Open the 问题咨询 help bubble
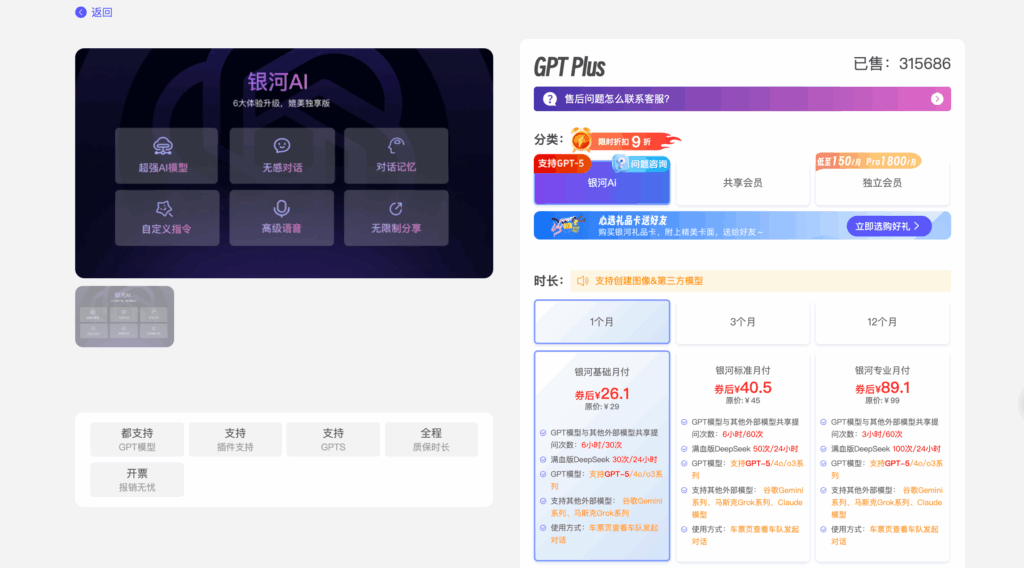This screenshot has width=1024, height=568. click(x=641, y=163)
